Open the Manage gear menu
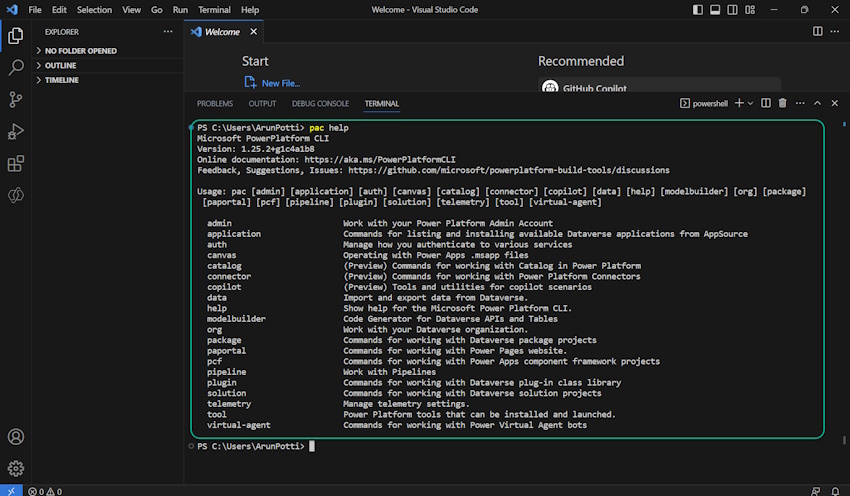850x496 pixels. tap(16, 467)
